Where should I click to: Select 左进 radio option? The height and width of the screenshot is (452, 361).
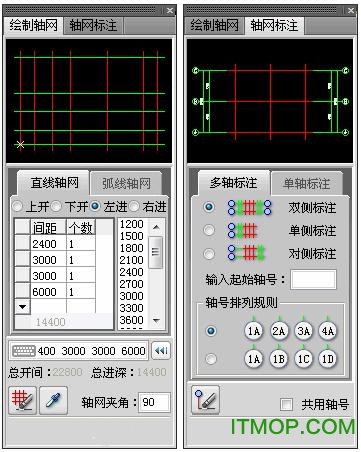pos(95,206)
